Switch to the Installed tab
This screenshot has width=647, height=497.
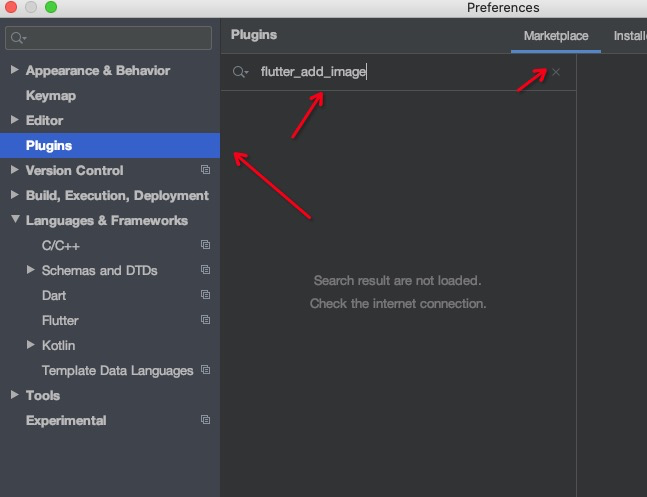630,36
